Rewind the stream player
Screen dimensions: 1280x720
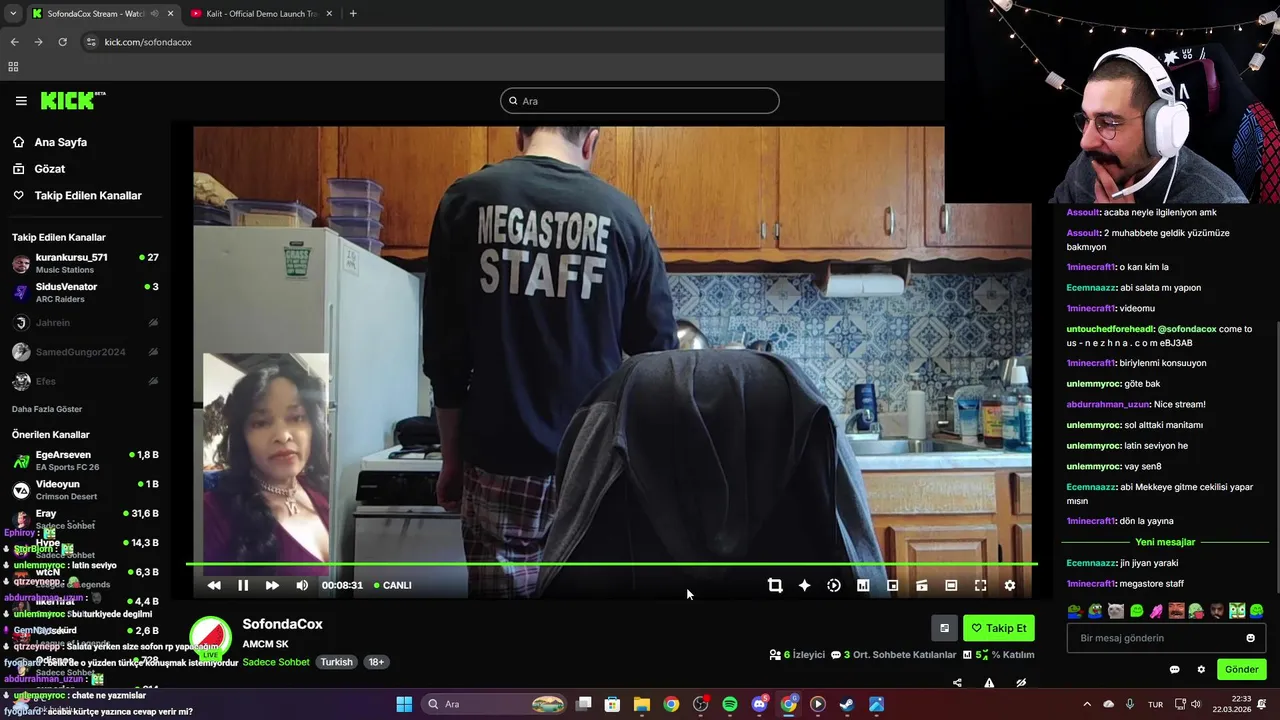pyautogui.click(x=214, y=585)
